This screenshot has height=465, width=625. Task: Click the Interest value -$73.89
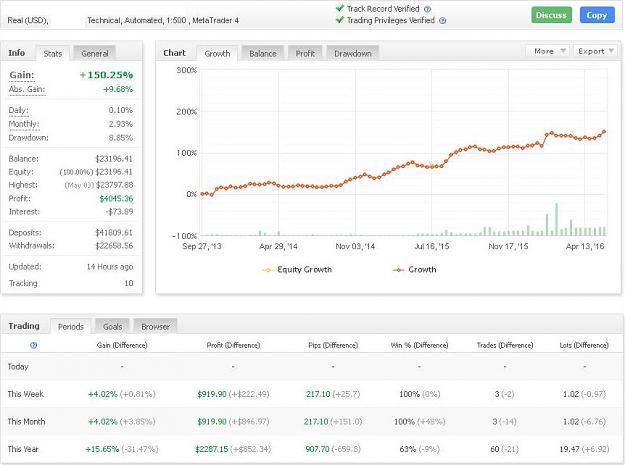pos(119,212)
